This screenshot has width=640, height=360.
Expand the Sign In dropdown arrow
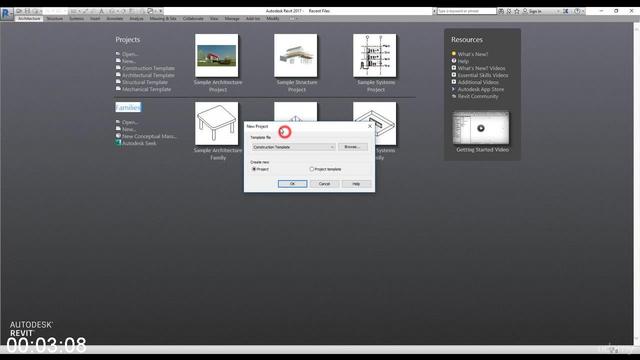558,11
